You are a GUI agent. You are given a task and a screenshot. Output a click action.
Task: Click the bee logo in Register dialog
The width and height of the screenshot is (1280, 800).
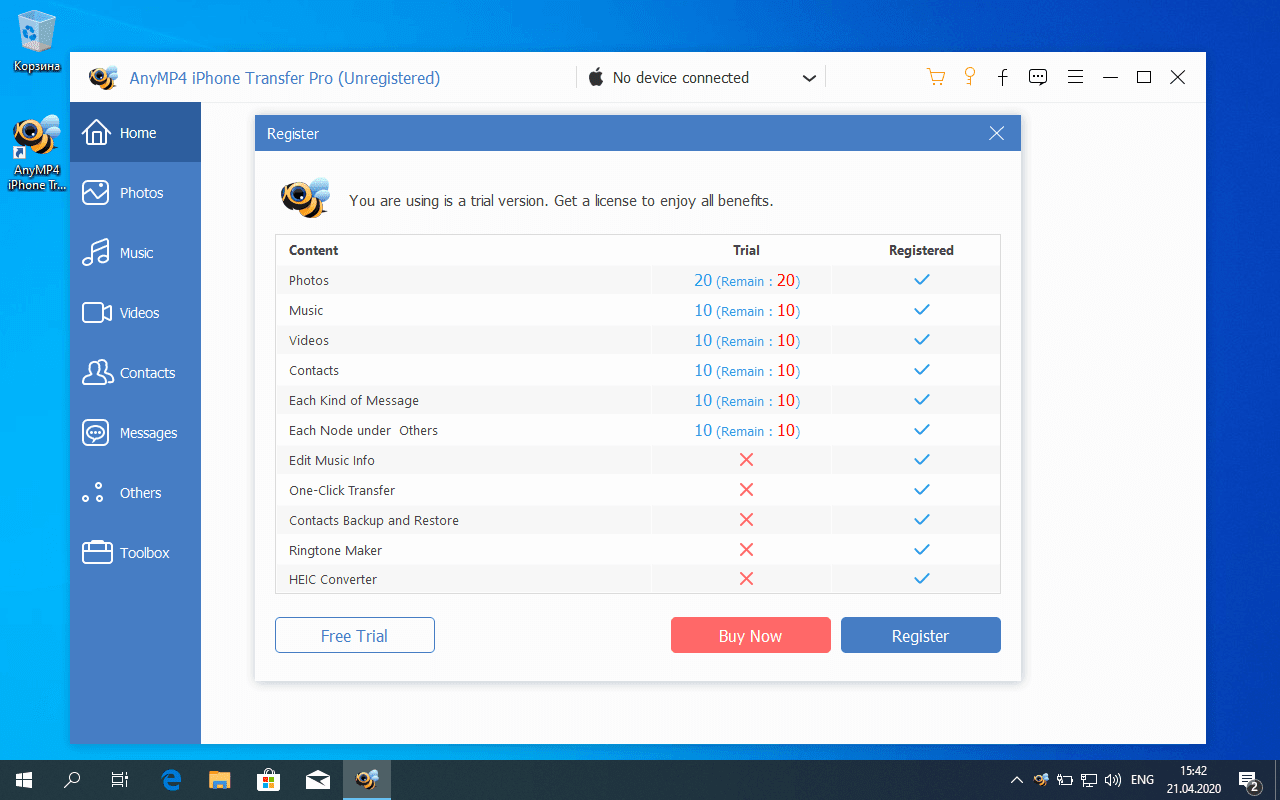[304, 197]
